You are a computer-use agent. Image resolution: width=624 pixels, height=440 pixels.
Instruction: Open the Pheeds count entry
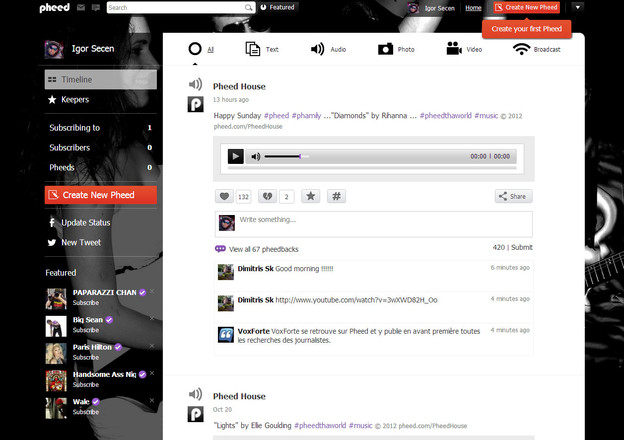point(101,167)
